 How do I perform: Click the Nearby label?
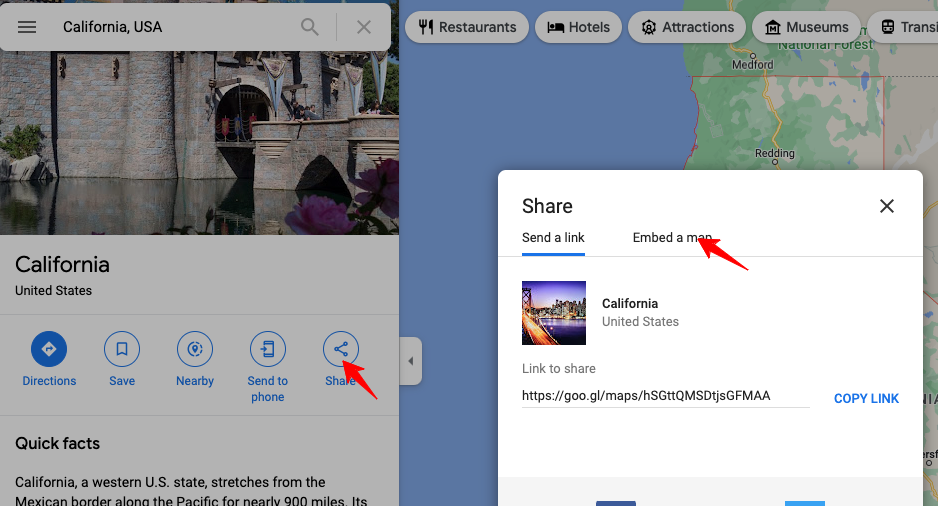195,381
